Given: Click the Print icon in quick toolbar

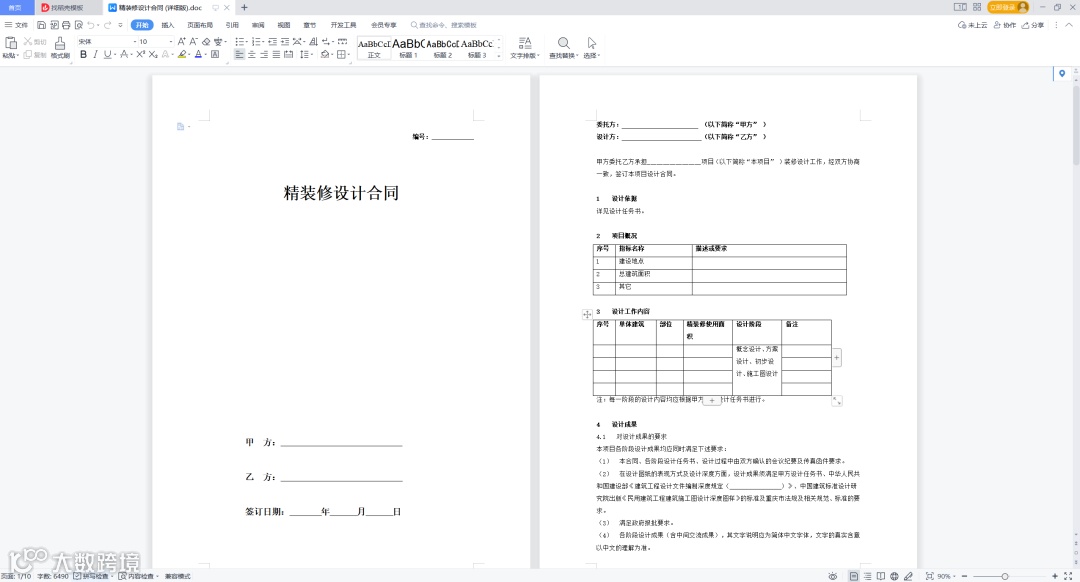Looking at the screenshot, I should tap(66, 25).
